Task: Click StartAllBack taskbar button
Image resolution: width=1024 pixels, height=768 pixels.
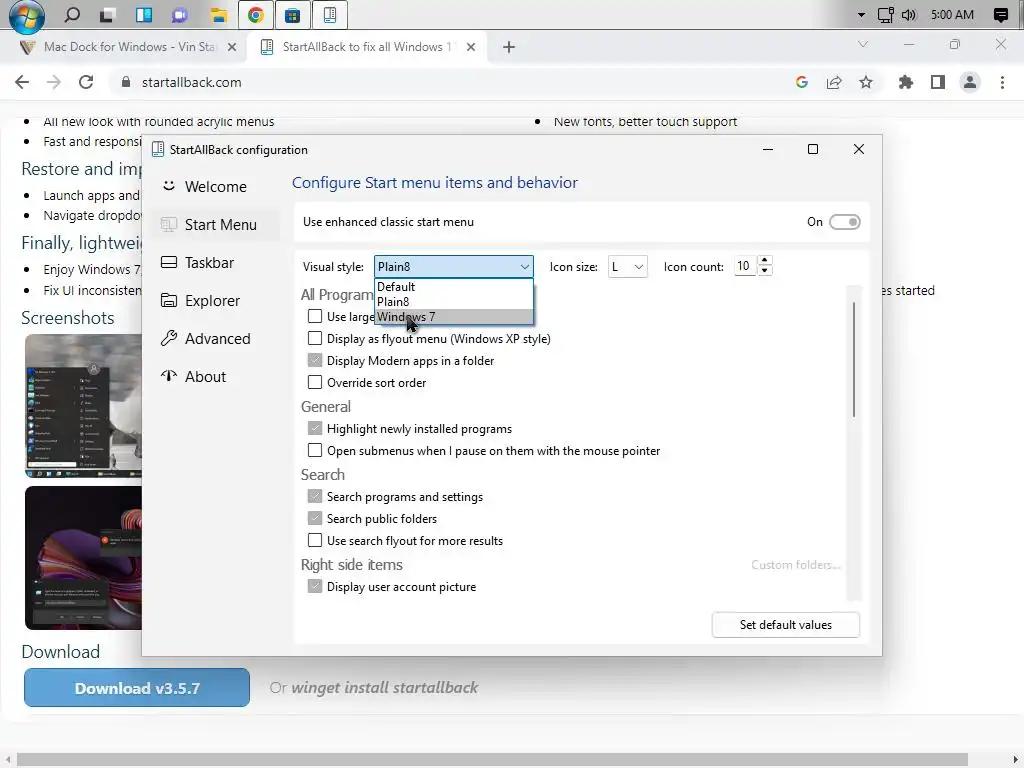Action: (x=330, y=14)
